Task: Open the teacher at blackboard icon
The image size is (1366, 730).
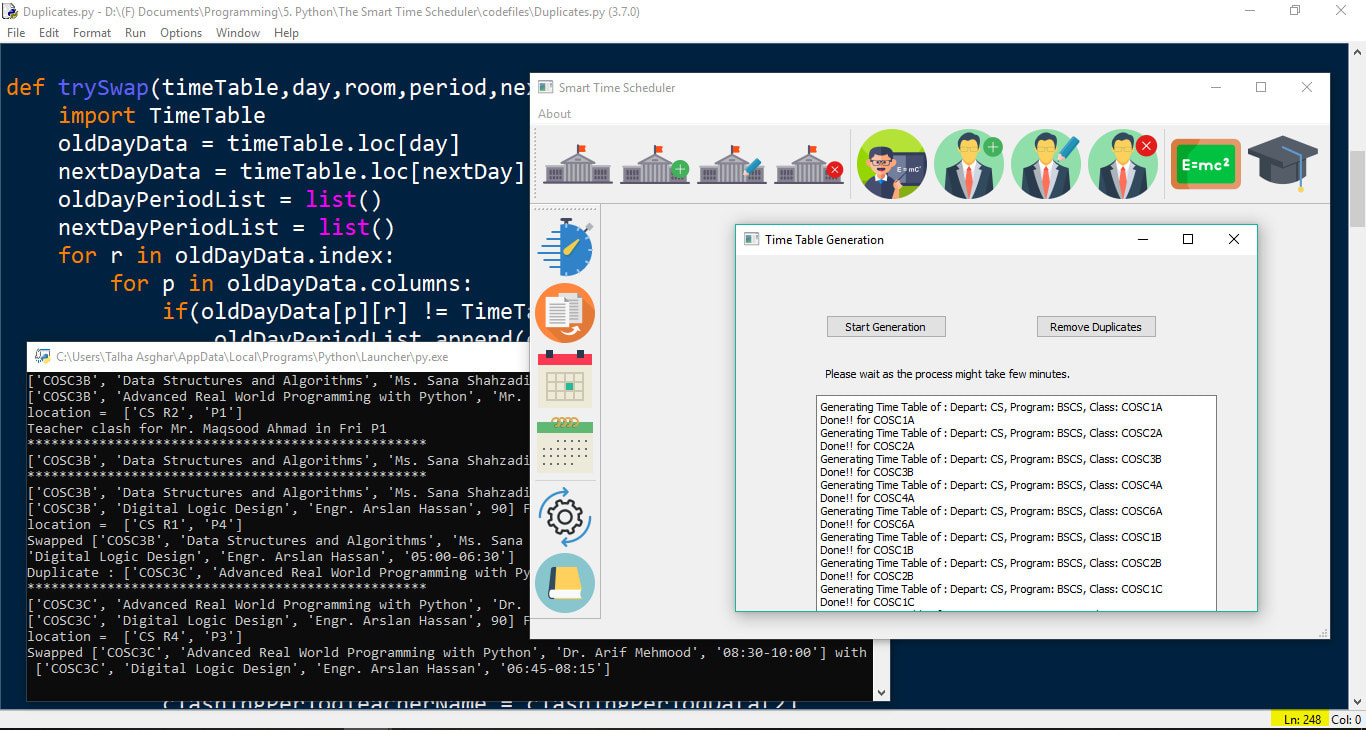Action: click(x=892, y=164)
